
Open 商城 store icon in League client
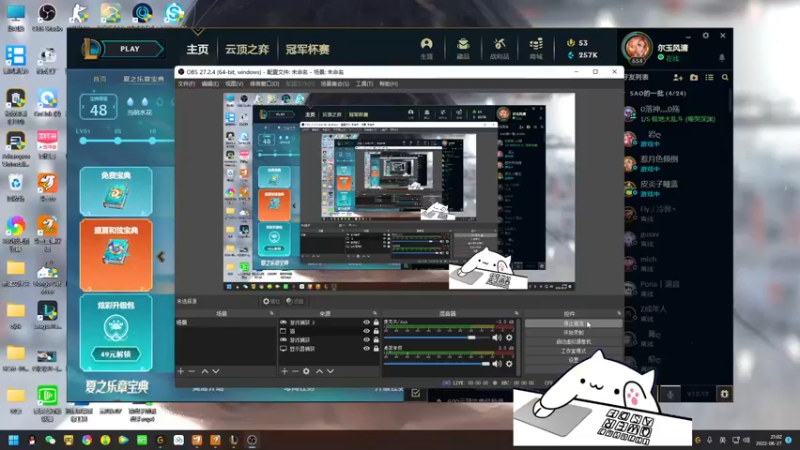[536, 49]
